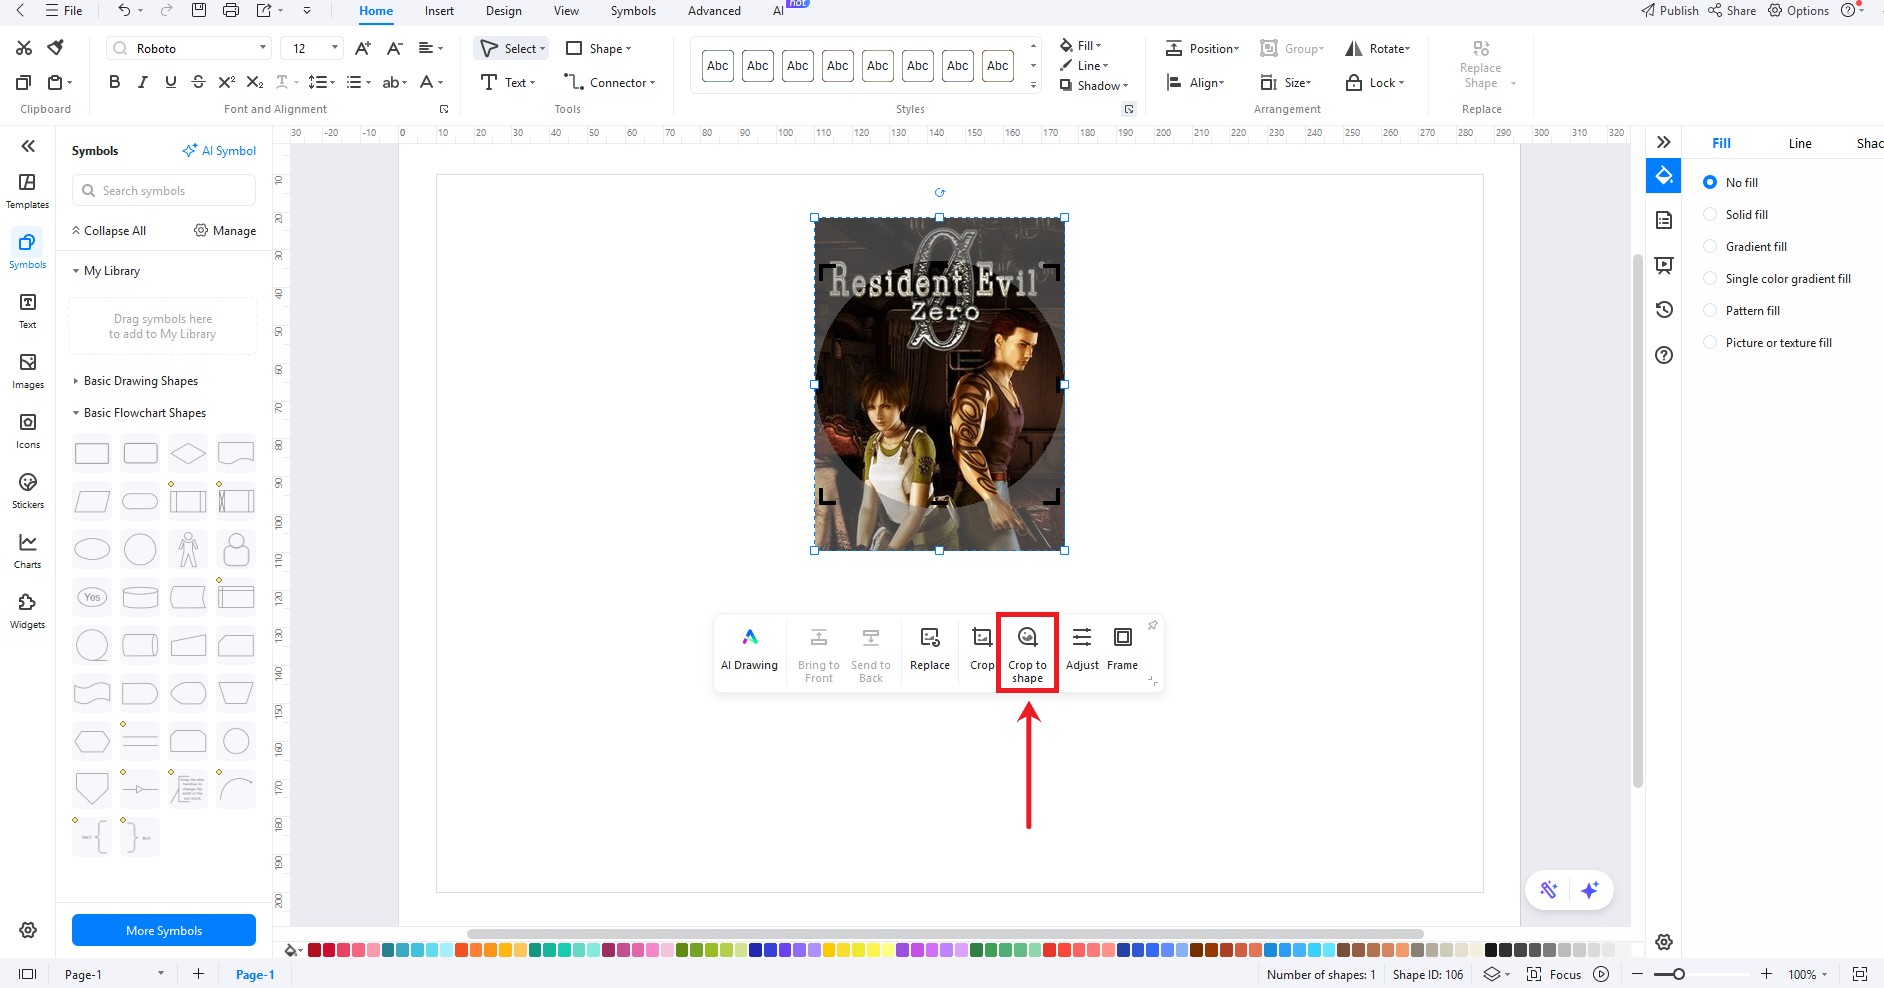Switch to the Design tab
The width and height of the screenshot is (1884, 988).
pyautogui.click(x=504, y=11)
